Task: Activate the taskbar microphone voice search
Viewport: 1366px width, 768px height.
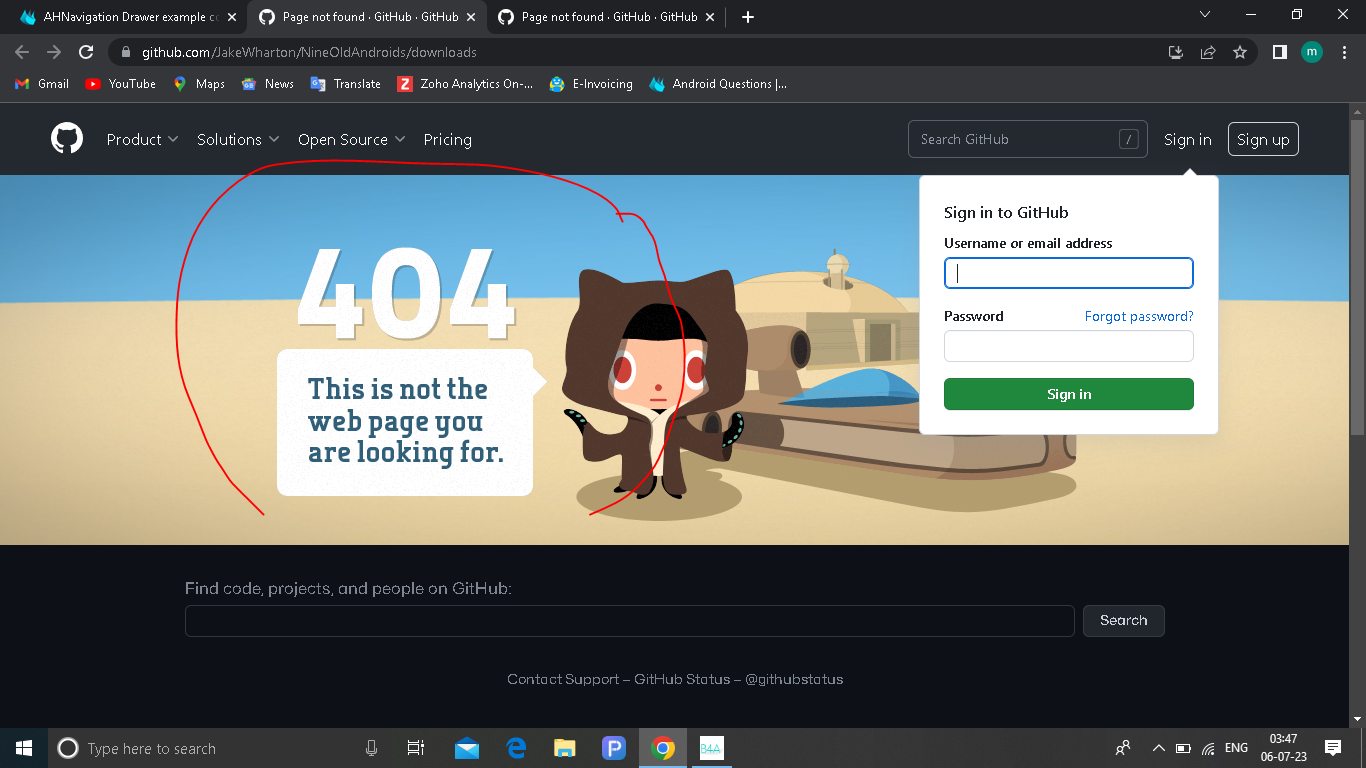Action: [x=372, y=748]
